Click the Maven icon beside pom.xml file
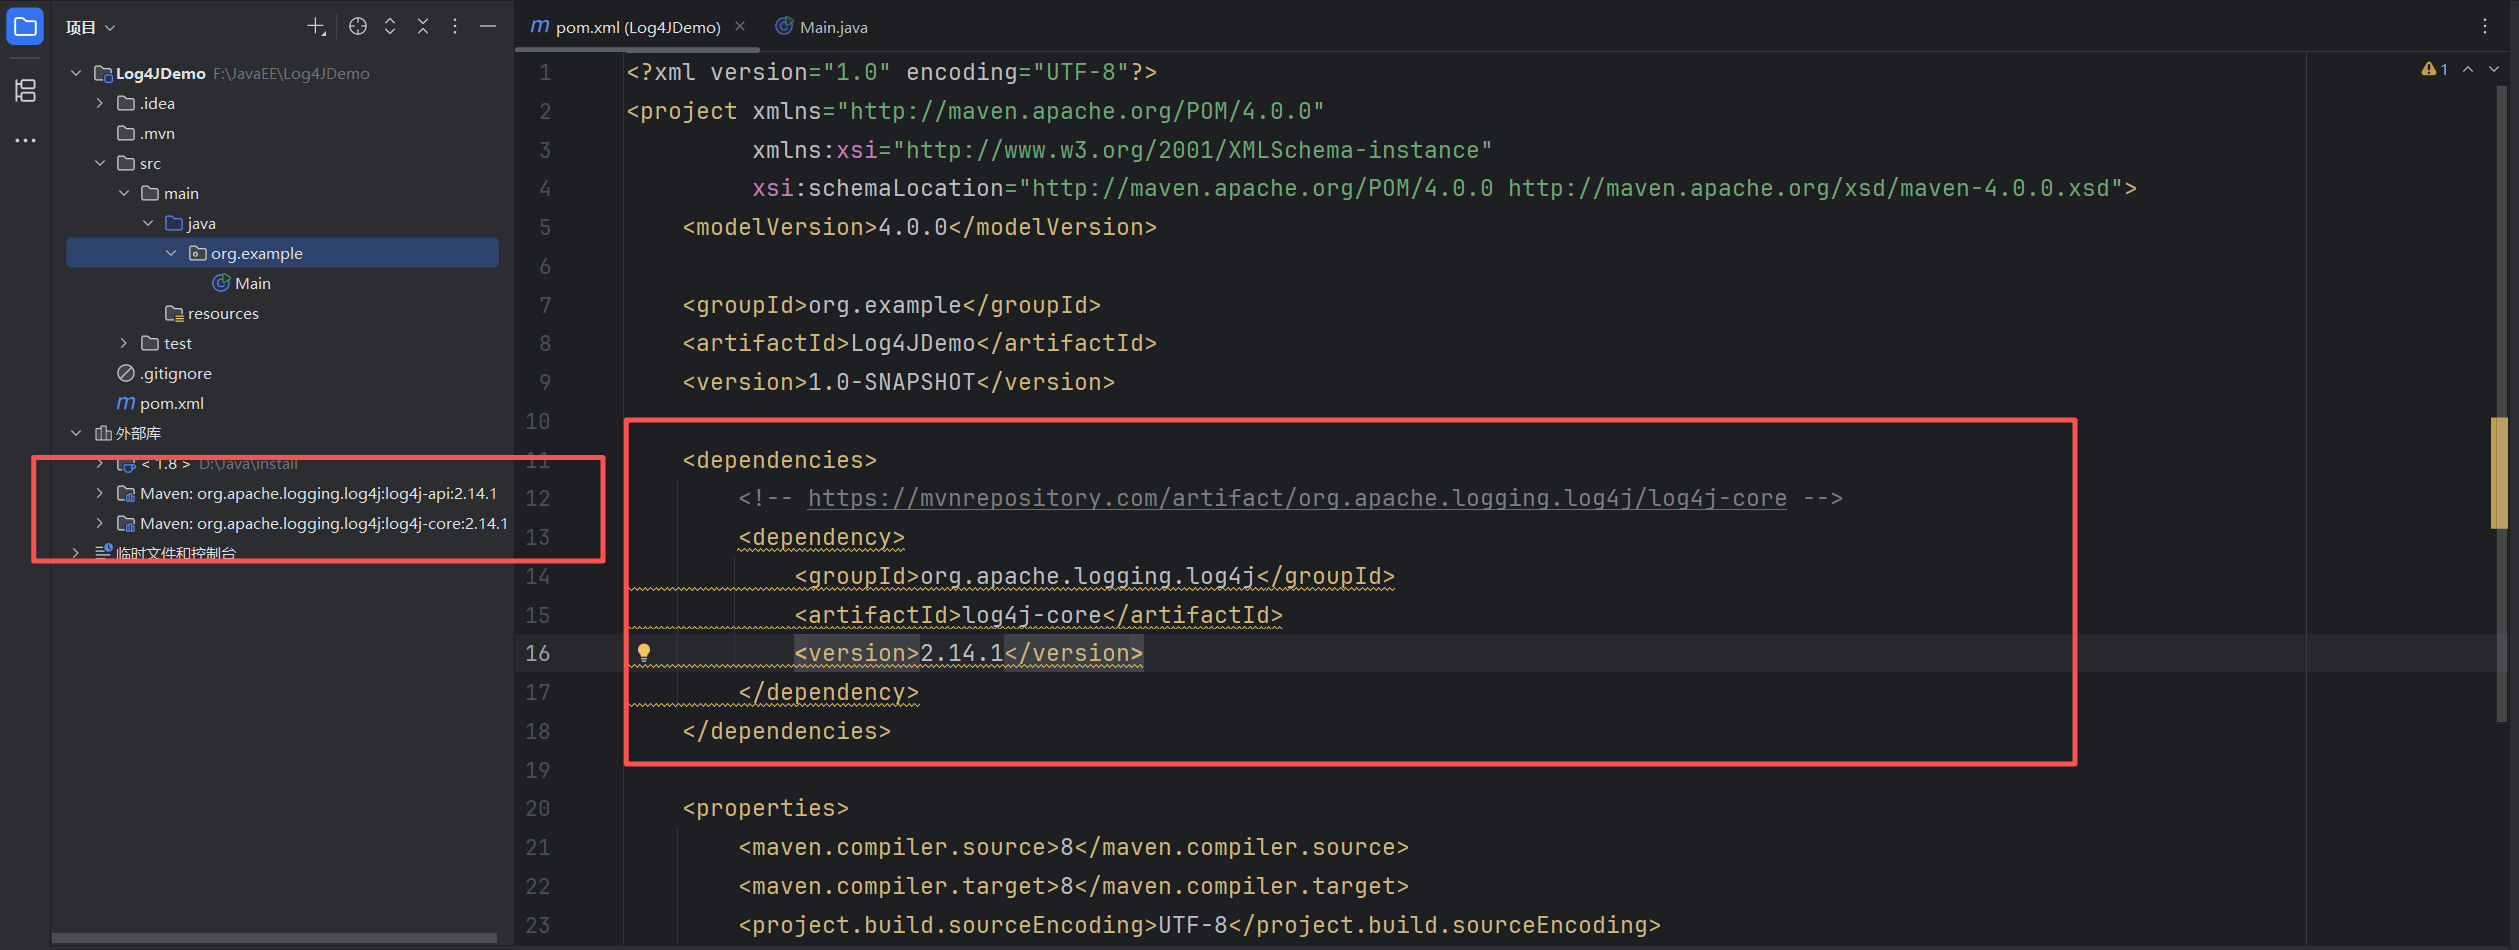The width and height of the screenshot is (2519, 950). click(x=126, y=403)
